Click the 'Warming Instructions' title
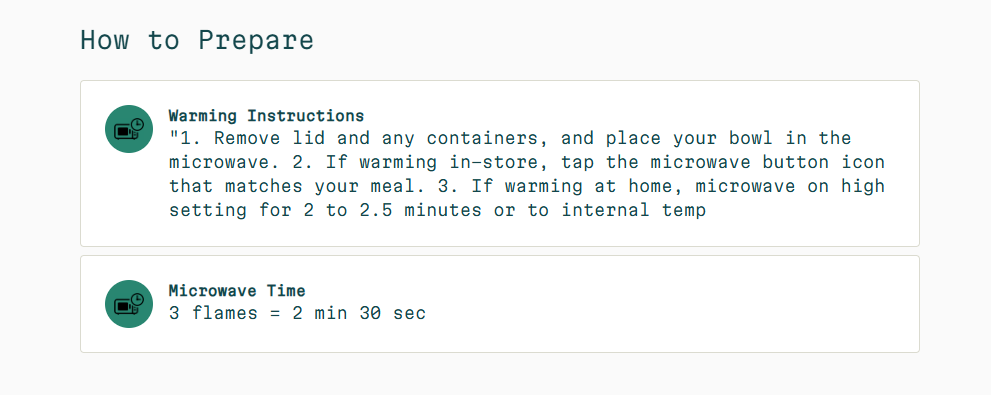Screen dimensions: 991x395 pos(266,116)
